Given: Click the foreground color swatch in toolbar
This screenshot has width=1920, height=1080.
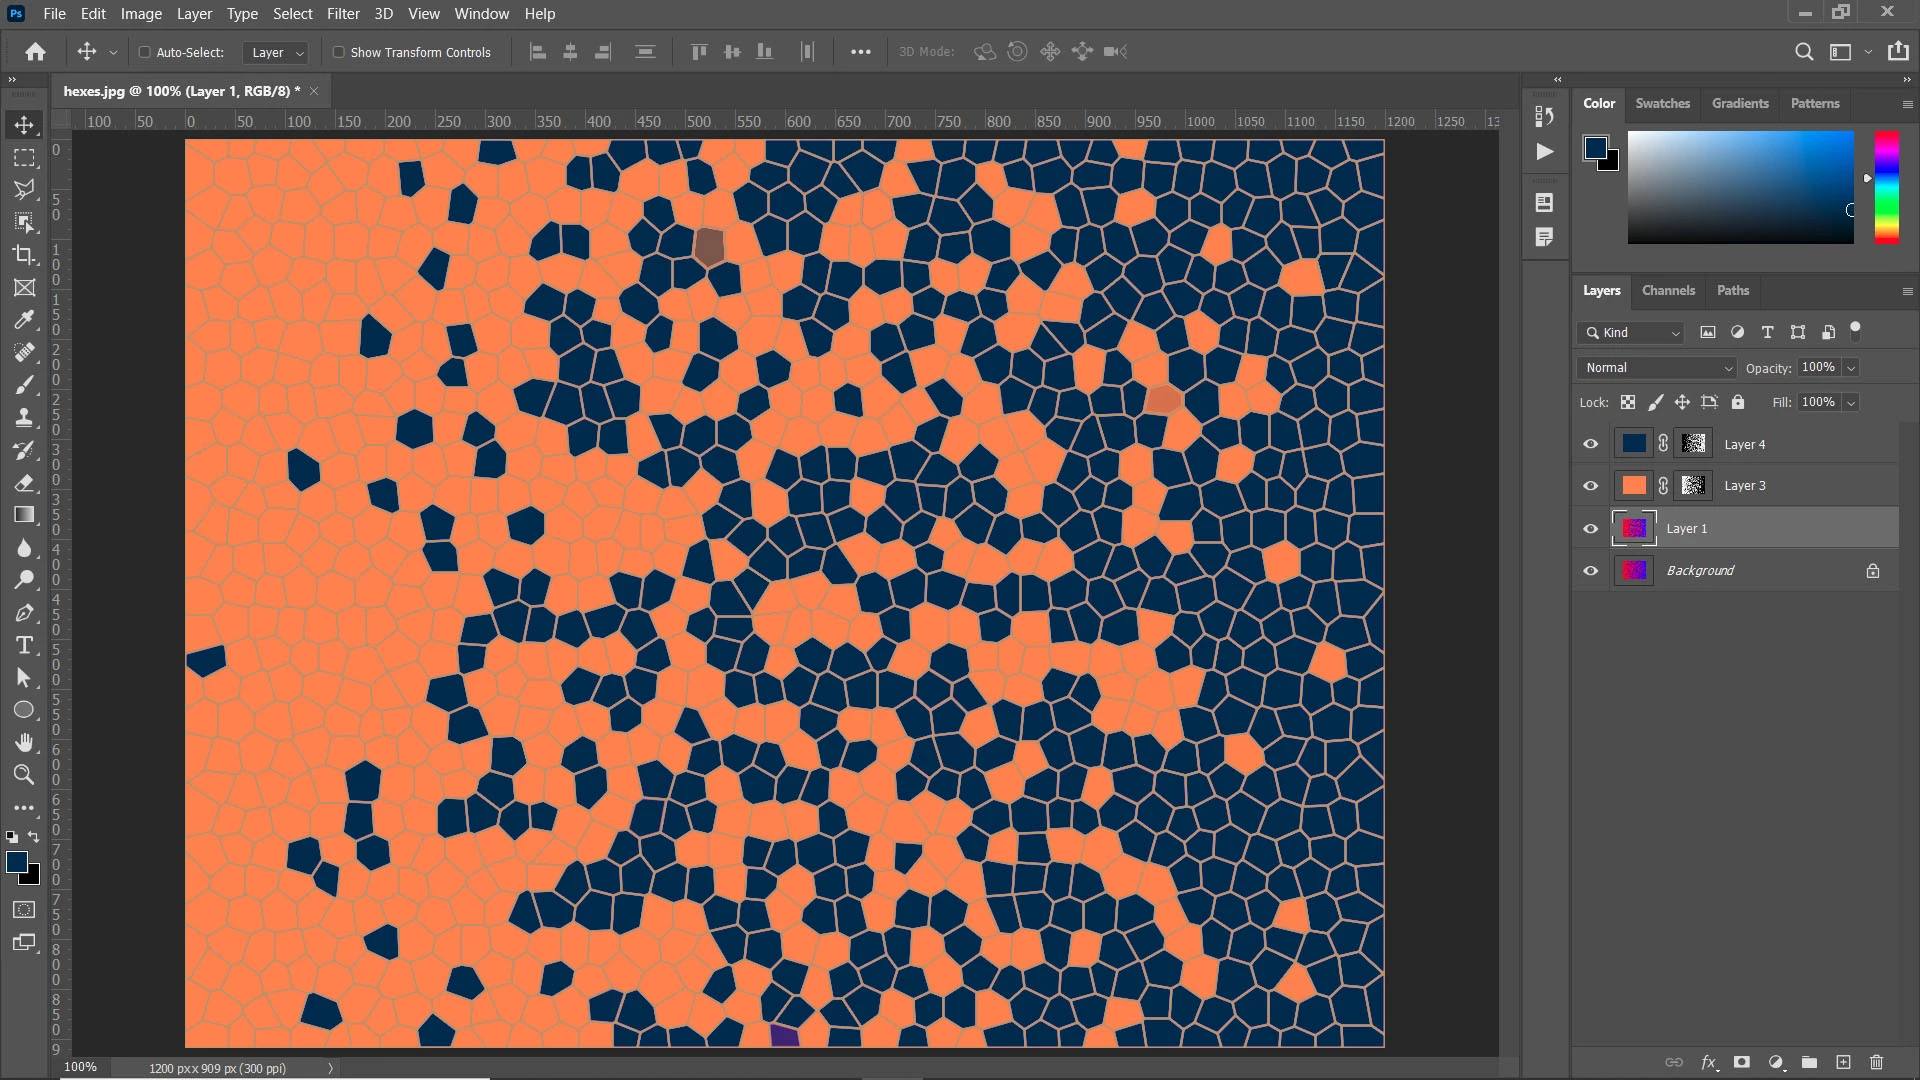Looking at the screenshot, I should pos(16,862).
